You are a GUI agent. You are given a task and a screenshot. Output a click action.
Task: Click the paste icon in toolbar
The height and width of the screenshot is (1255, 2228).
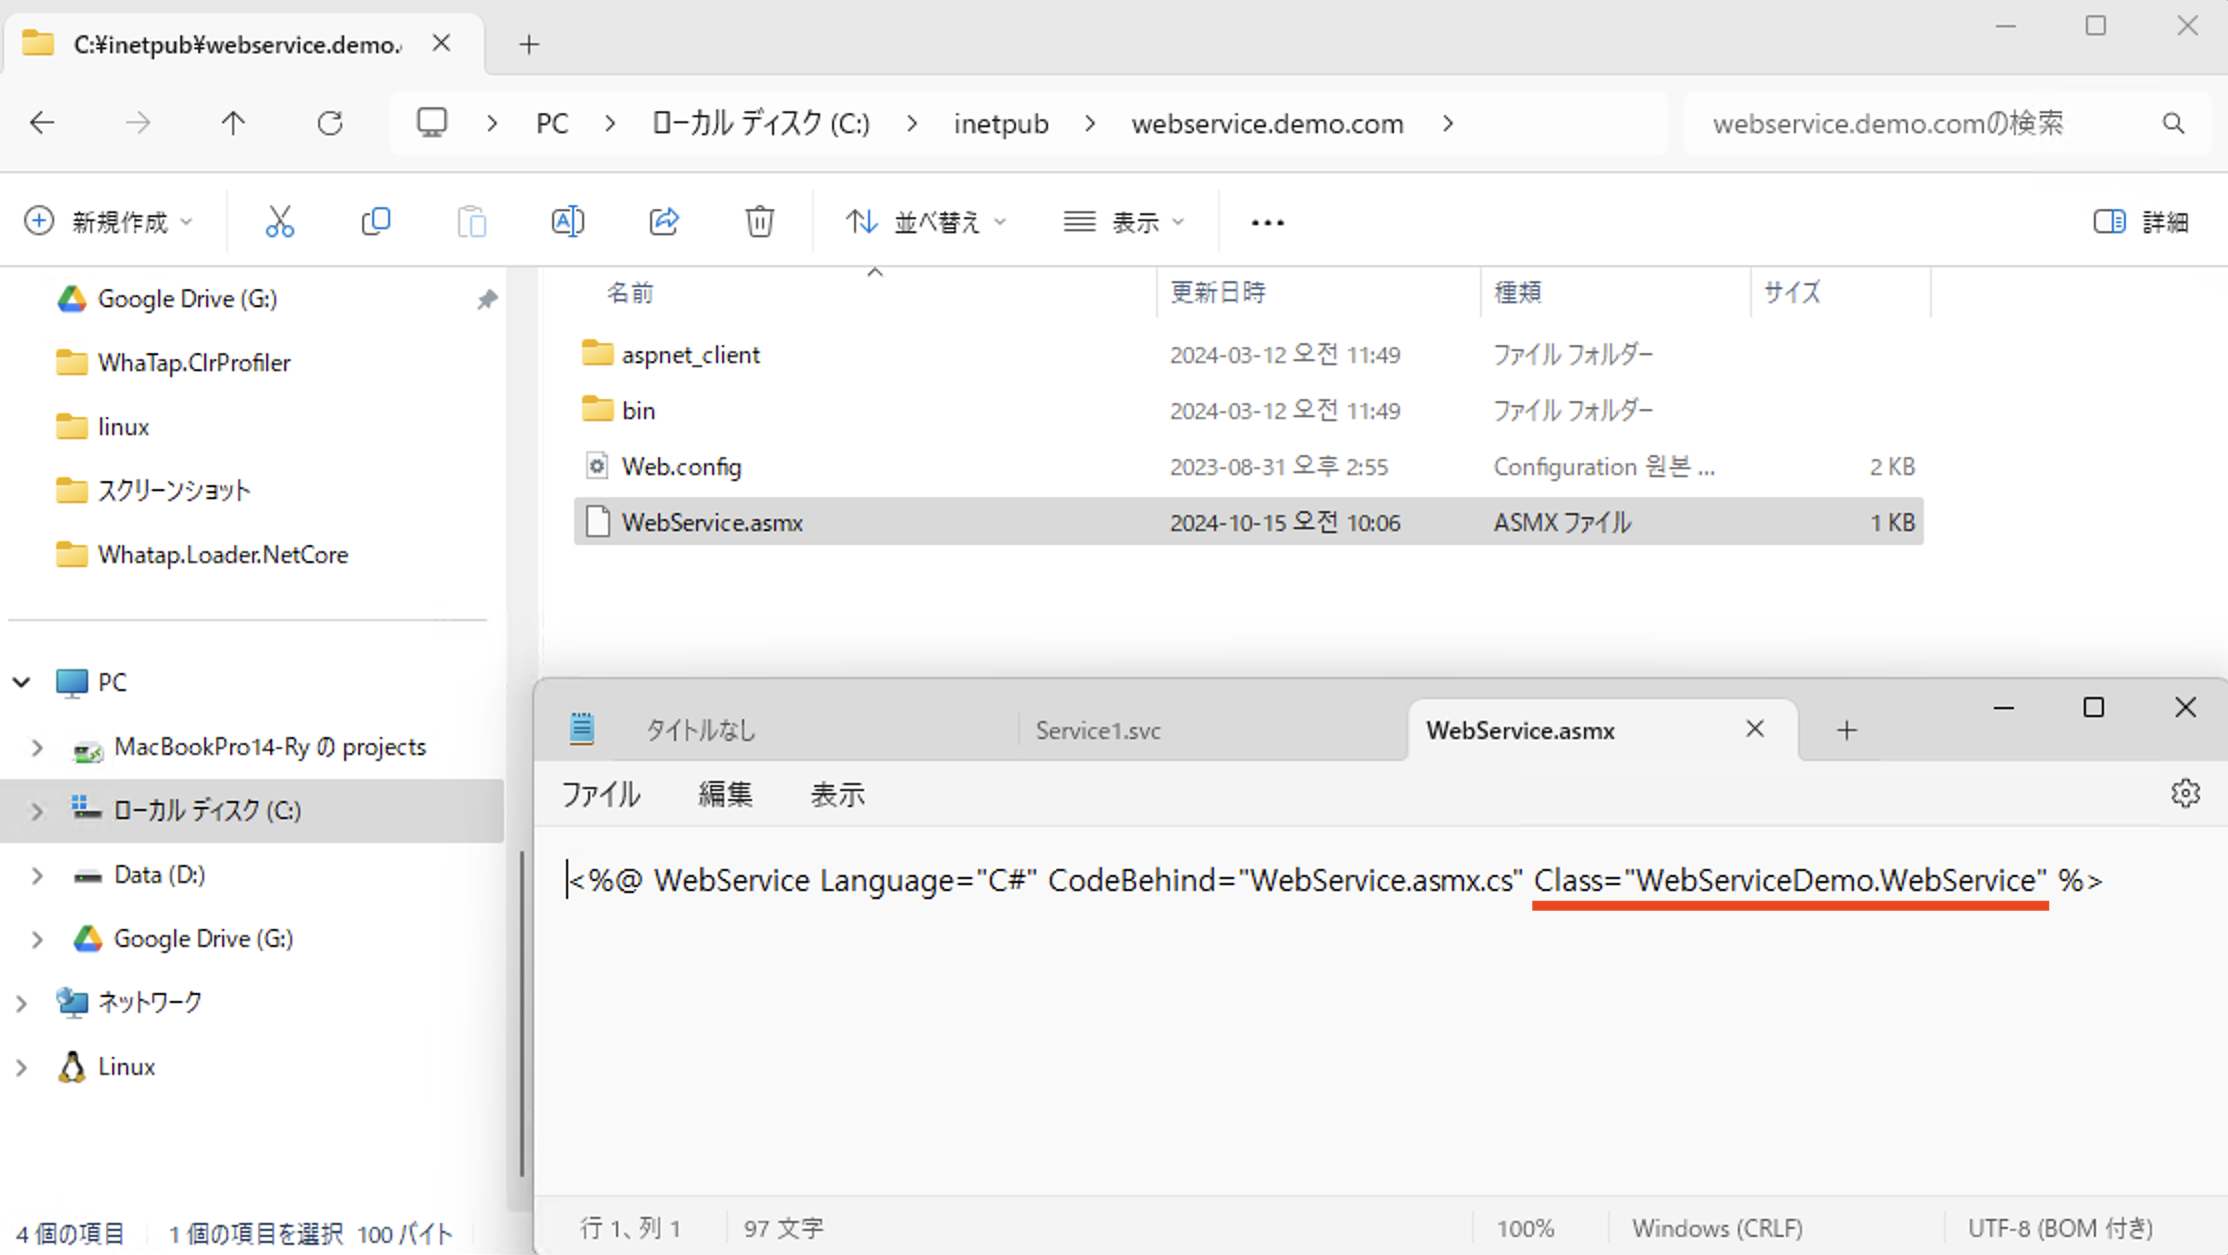coord(471,220)
